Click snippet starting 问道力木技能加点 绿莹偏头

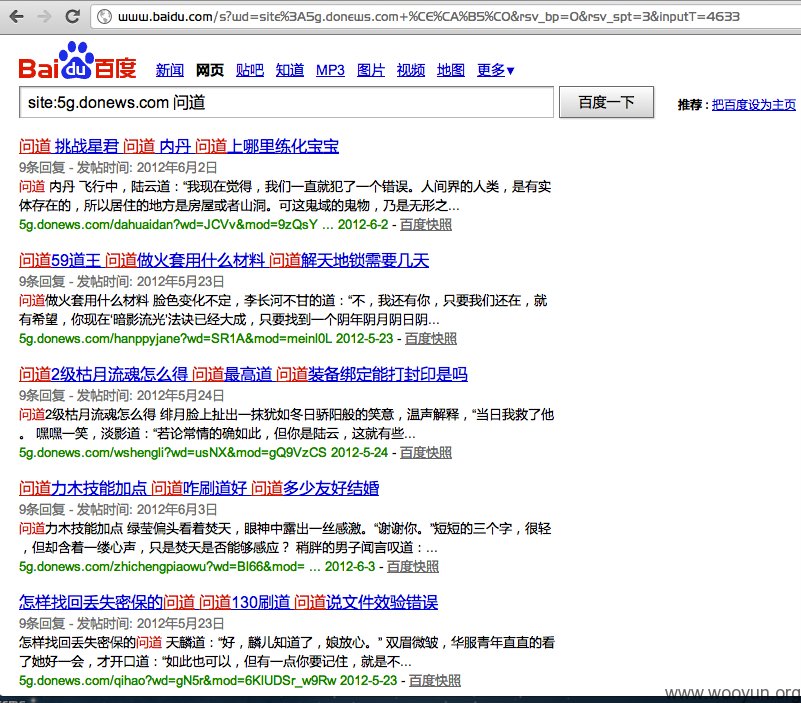click(x=285, y=537)
